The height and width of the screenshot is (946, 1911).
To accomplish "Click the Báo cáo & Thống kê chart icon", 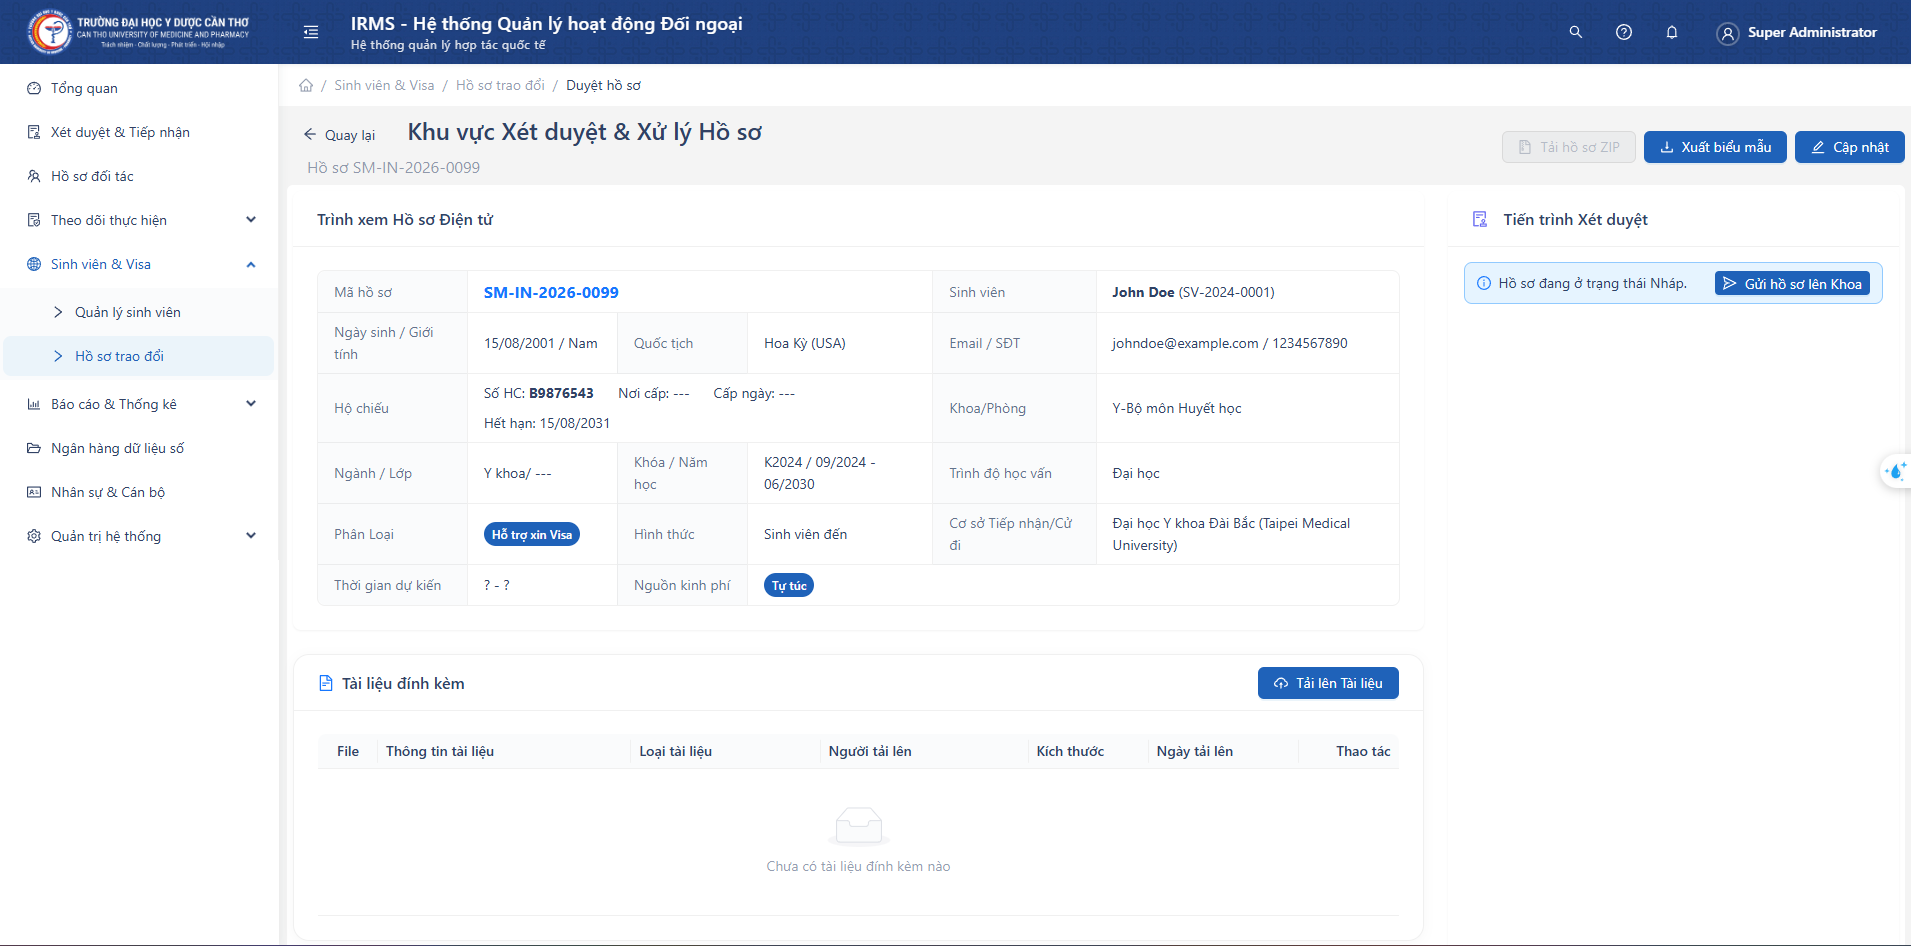I will 34,404.
